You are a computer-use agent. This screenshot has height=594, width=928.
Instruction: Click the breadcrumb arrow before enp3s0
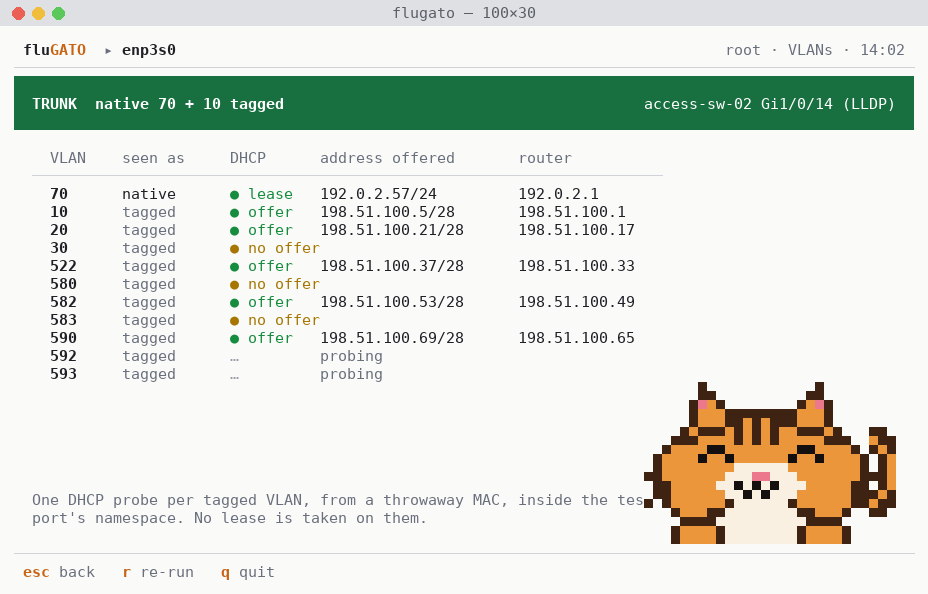[x=108, y=51]
